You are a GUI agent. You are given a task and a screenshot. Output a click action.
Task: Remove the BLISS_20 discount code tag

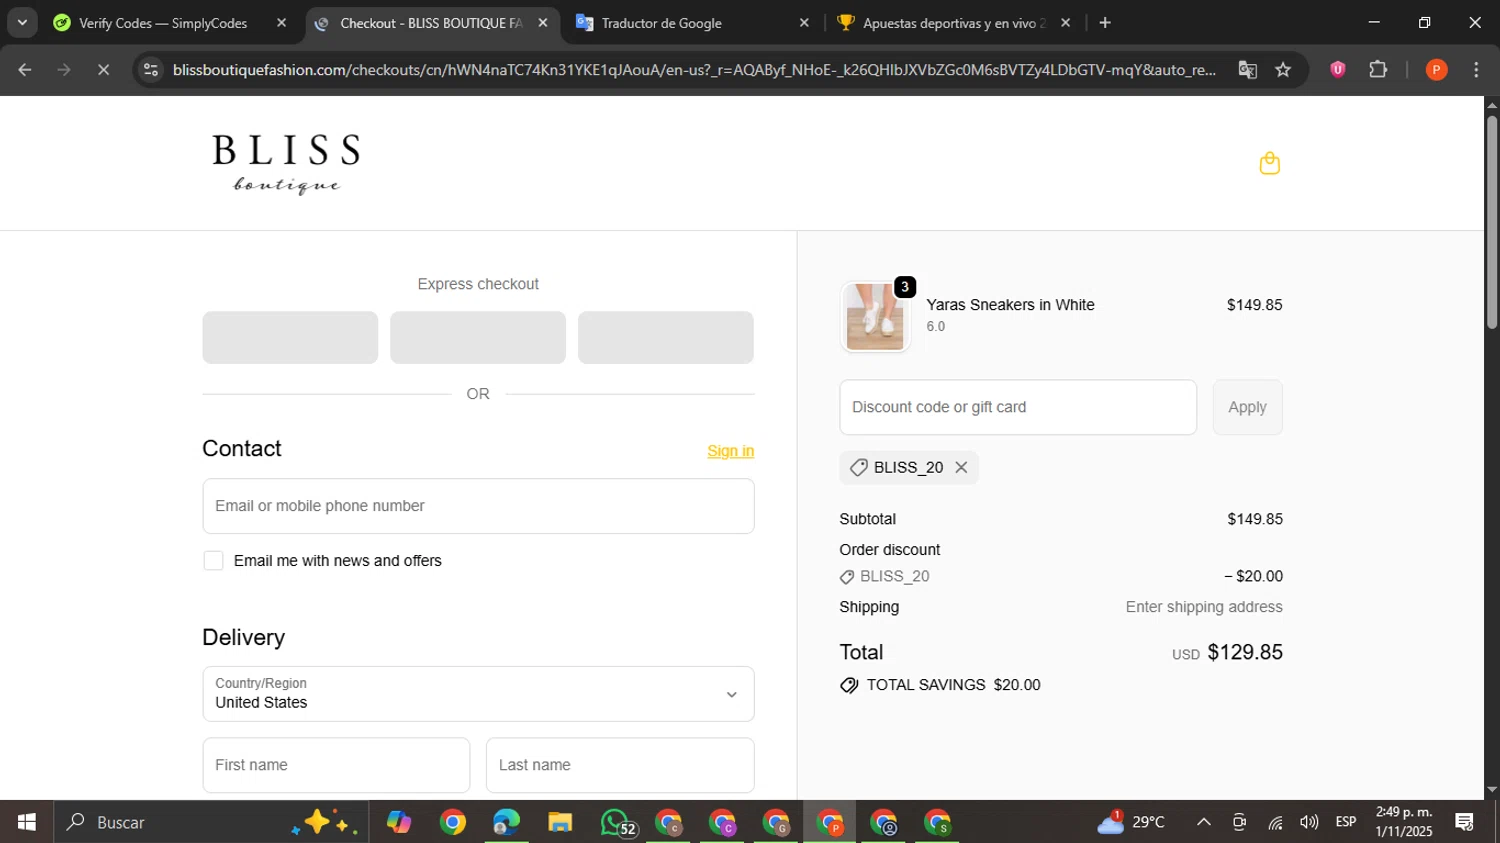pos(961,467)
